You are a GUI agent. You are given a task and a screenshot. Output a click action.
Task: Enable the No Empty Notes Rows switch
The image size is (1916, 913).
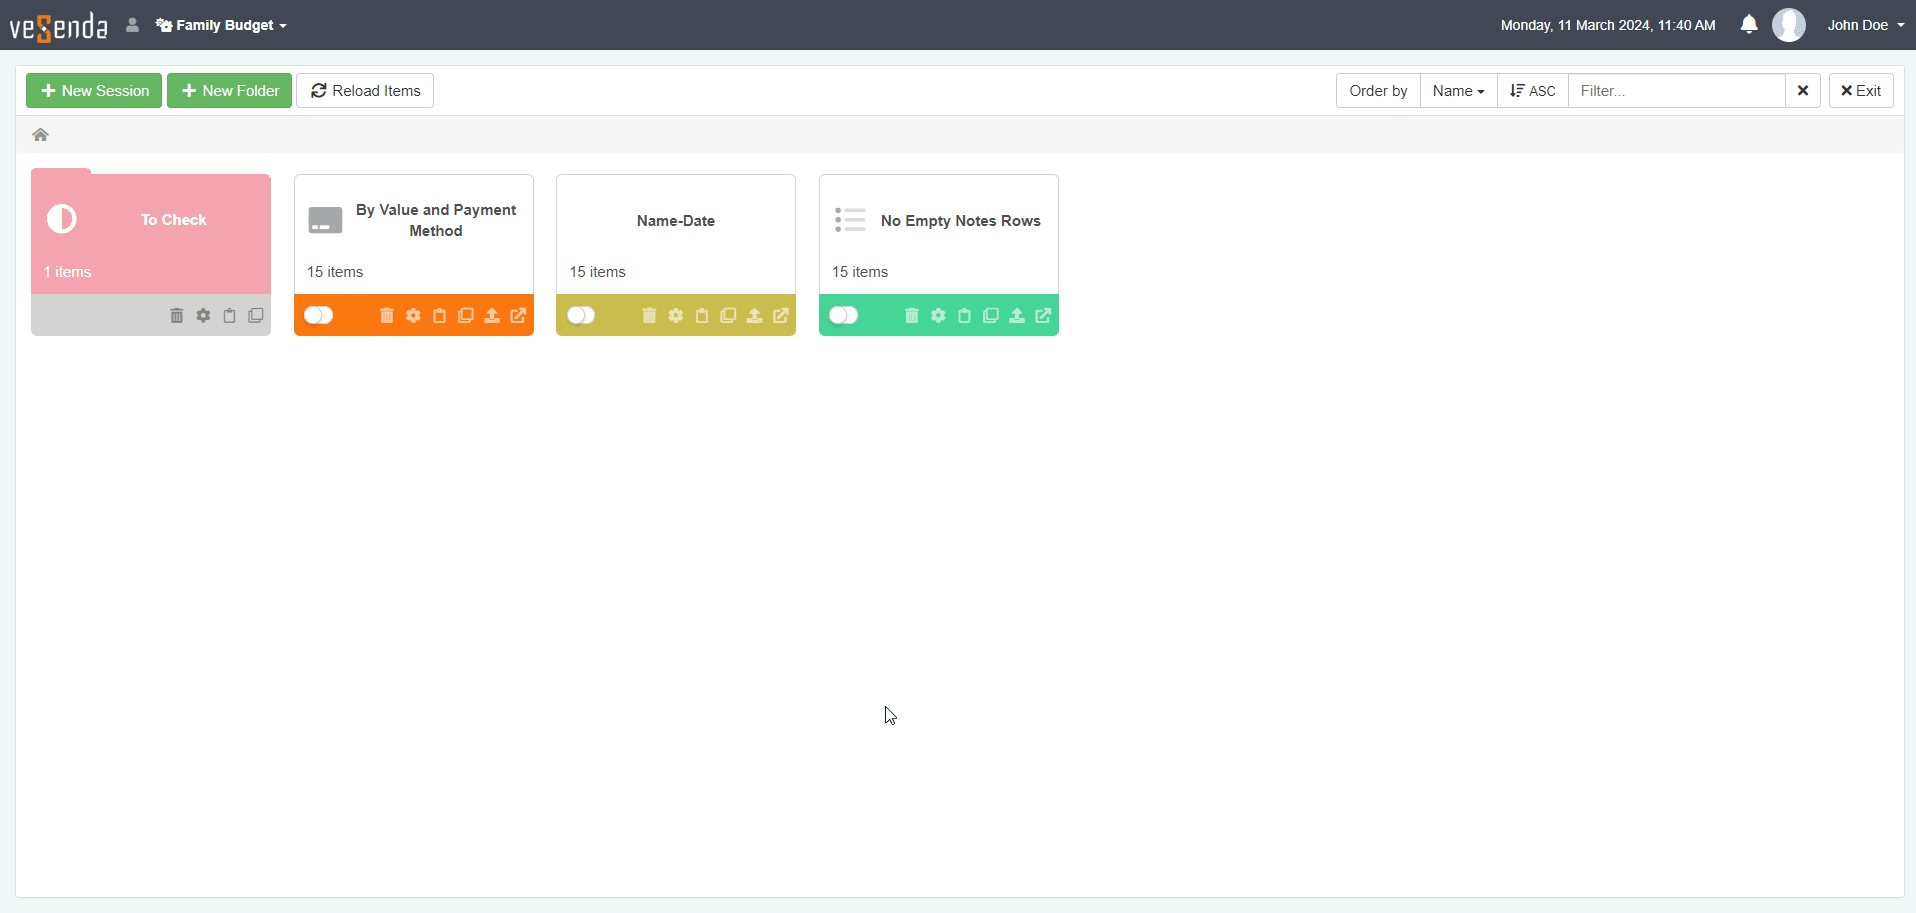click(x=844, y=316)
